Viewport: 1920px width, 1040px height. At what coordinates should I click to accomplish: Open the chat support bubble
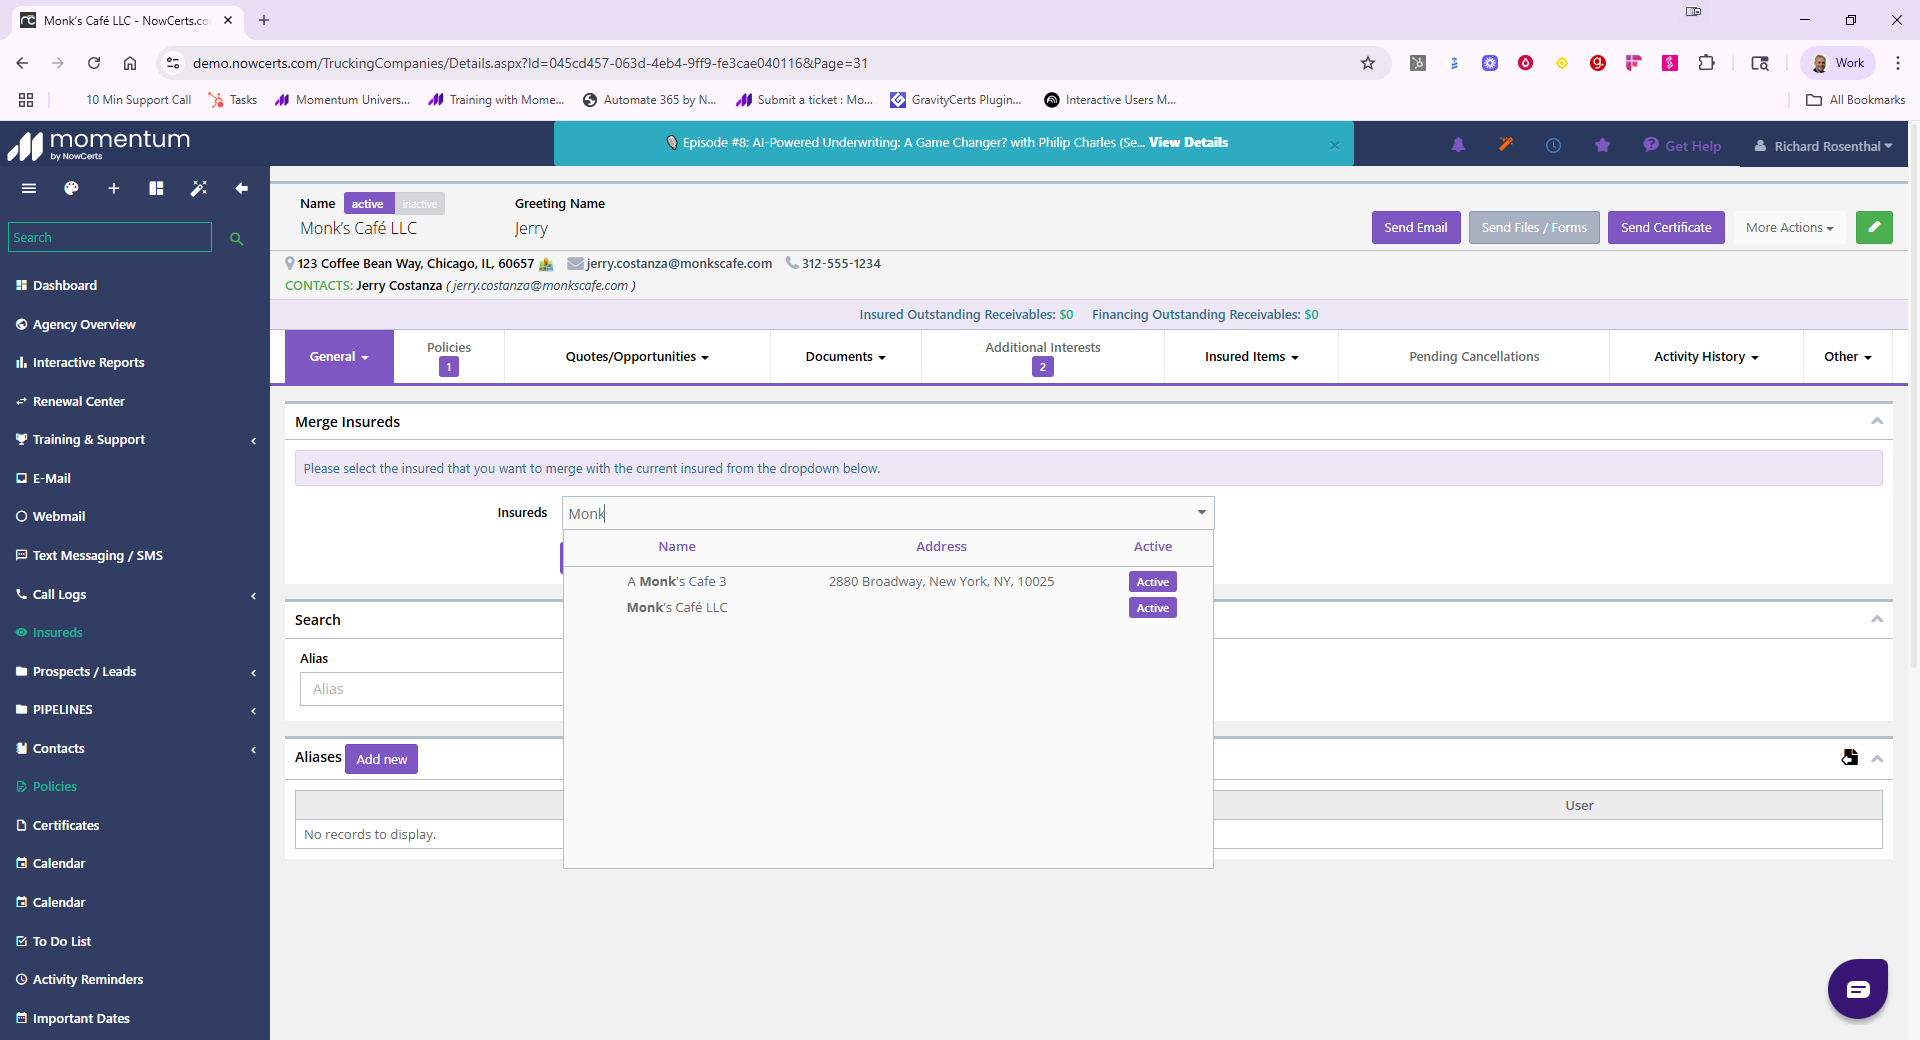[1858, 989]
